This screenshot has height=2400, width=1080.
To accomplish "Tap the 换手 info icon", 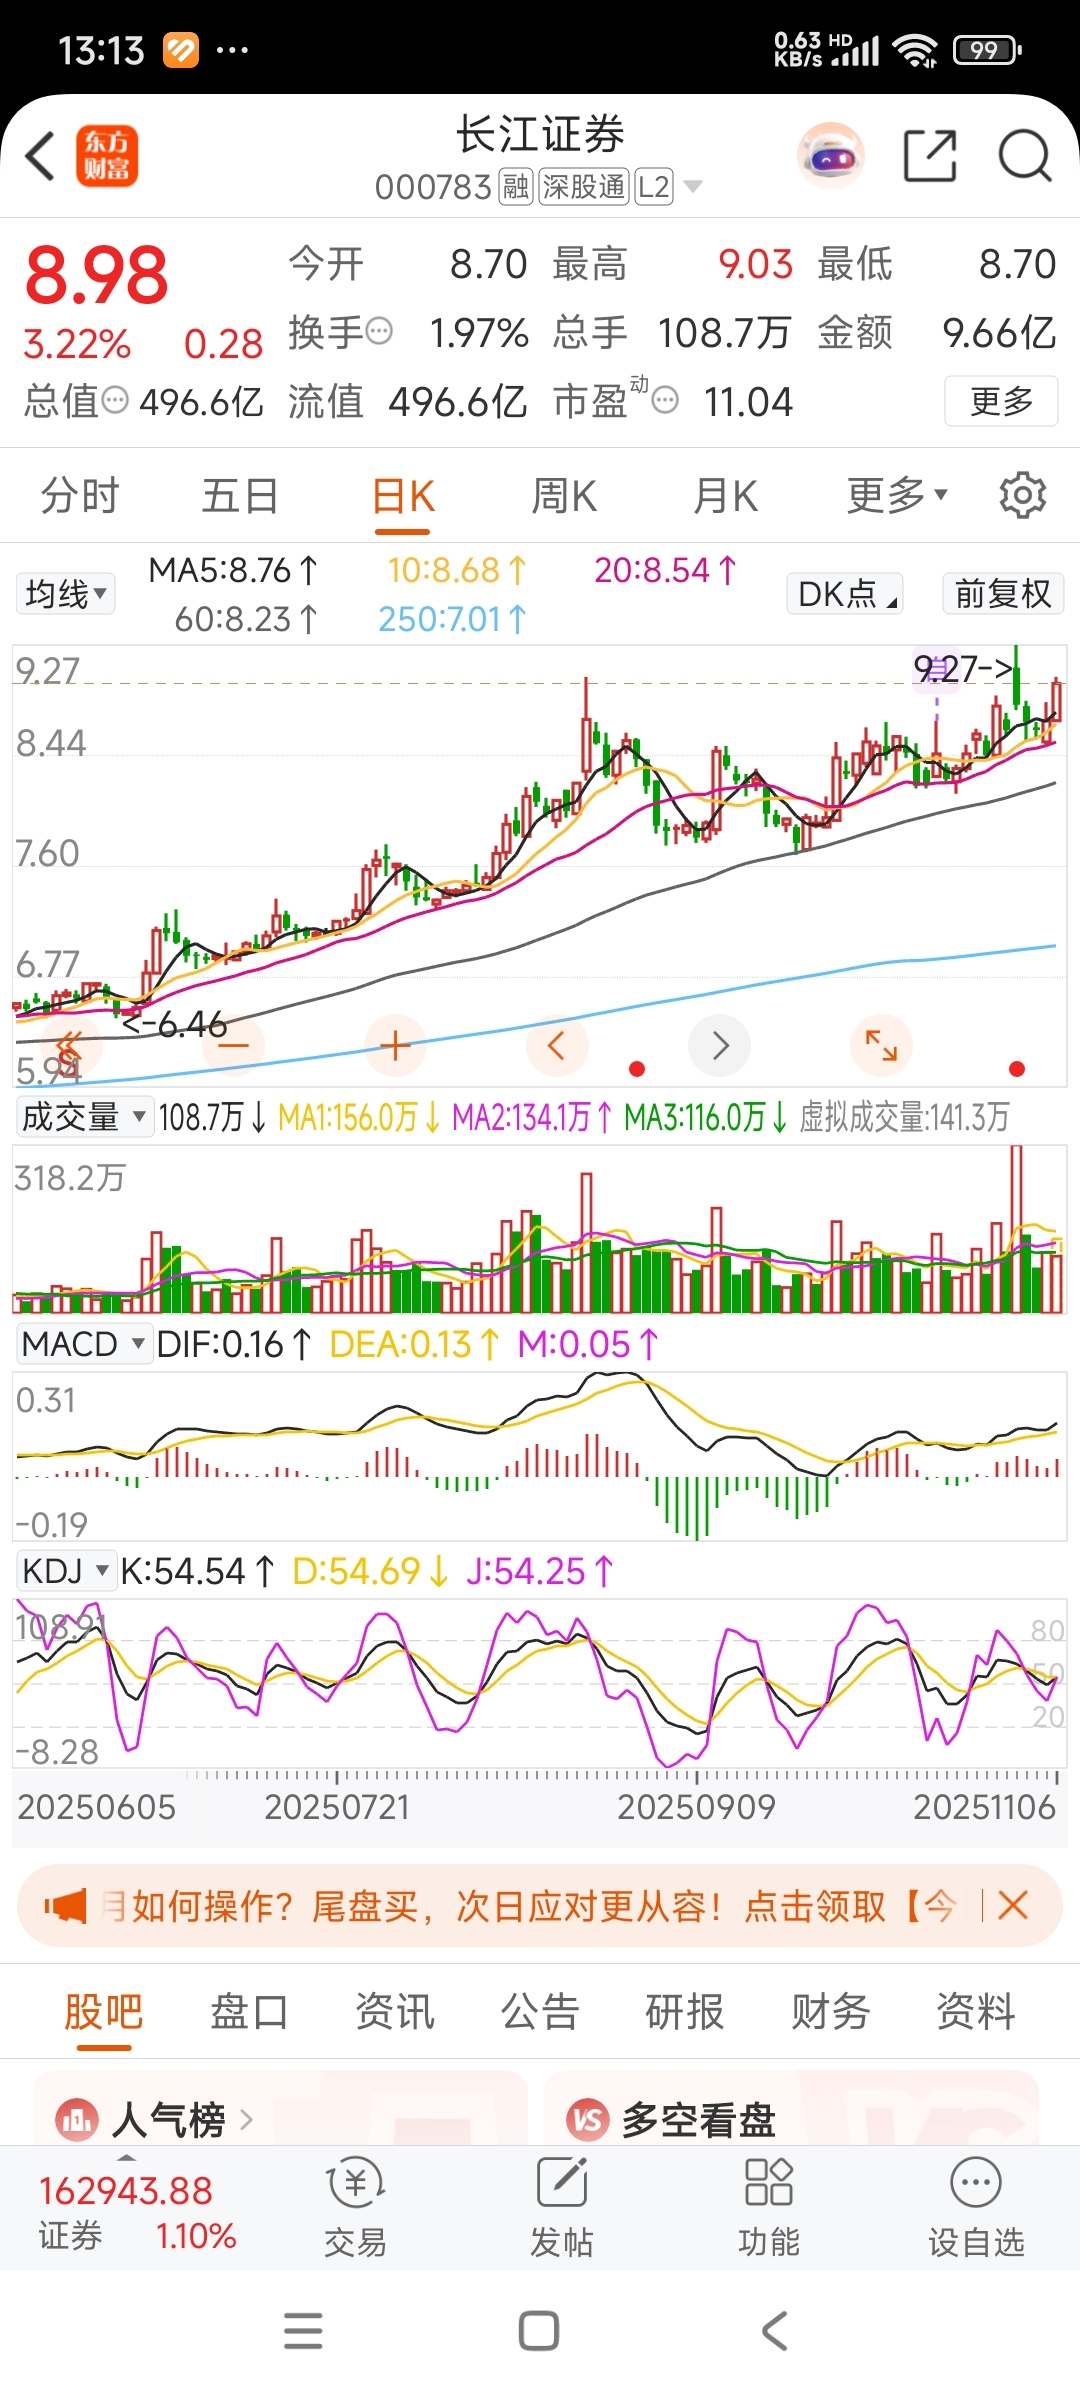I will (379, 331).
